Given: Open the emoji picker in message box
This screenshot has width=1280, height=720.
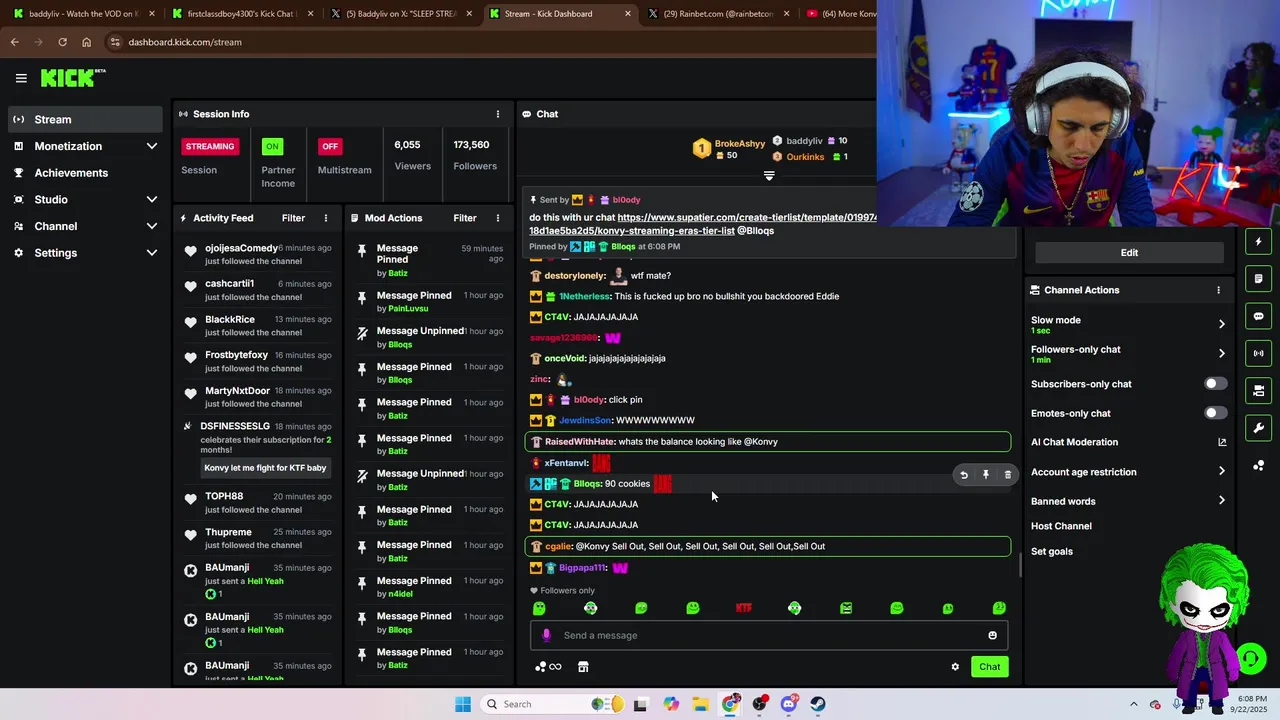Looking at the screenshot, I should (992, 635).
